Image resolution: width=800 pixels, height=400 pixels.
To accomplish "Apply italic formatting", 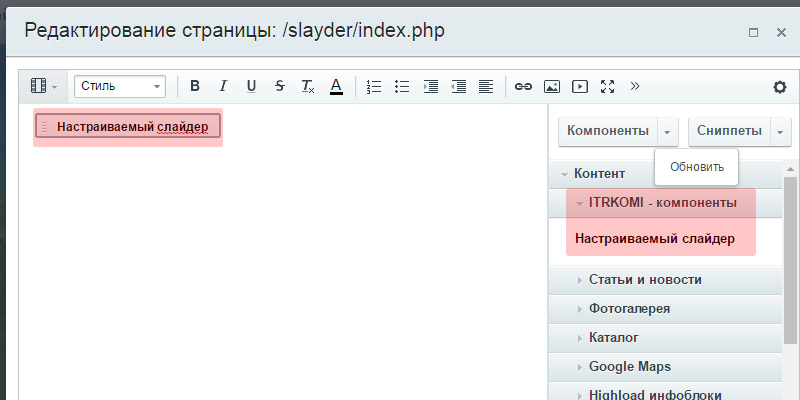I will pos(223,86).
